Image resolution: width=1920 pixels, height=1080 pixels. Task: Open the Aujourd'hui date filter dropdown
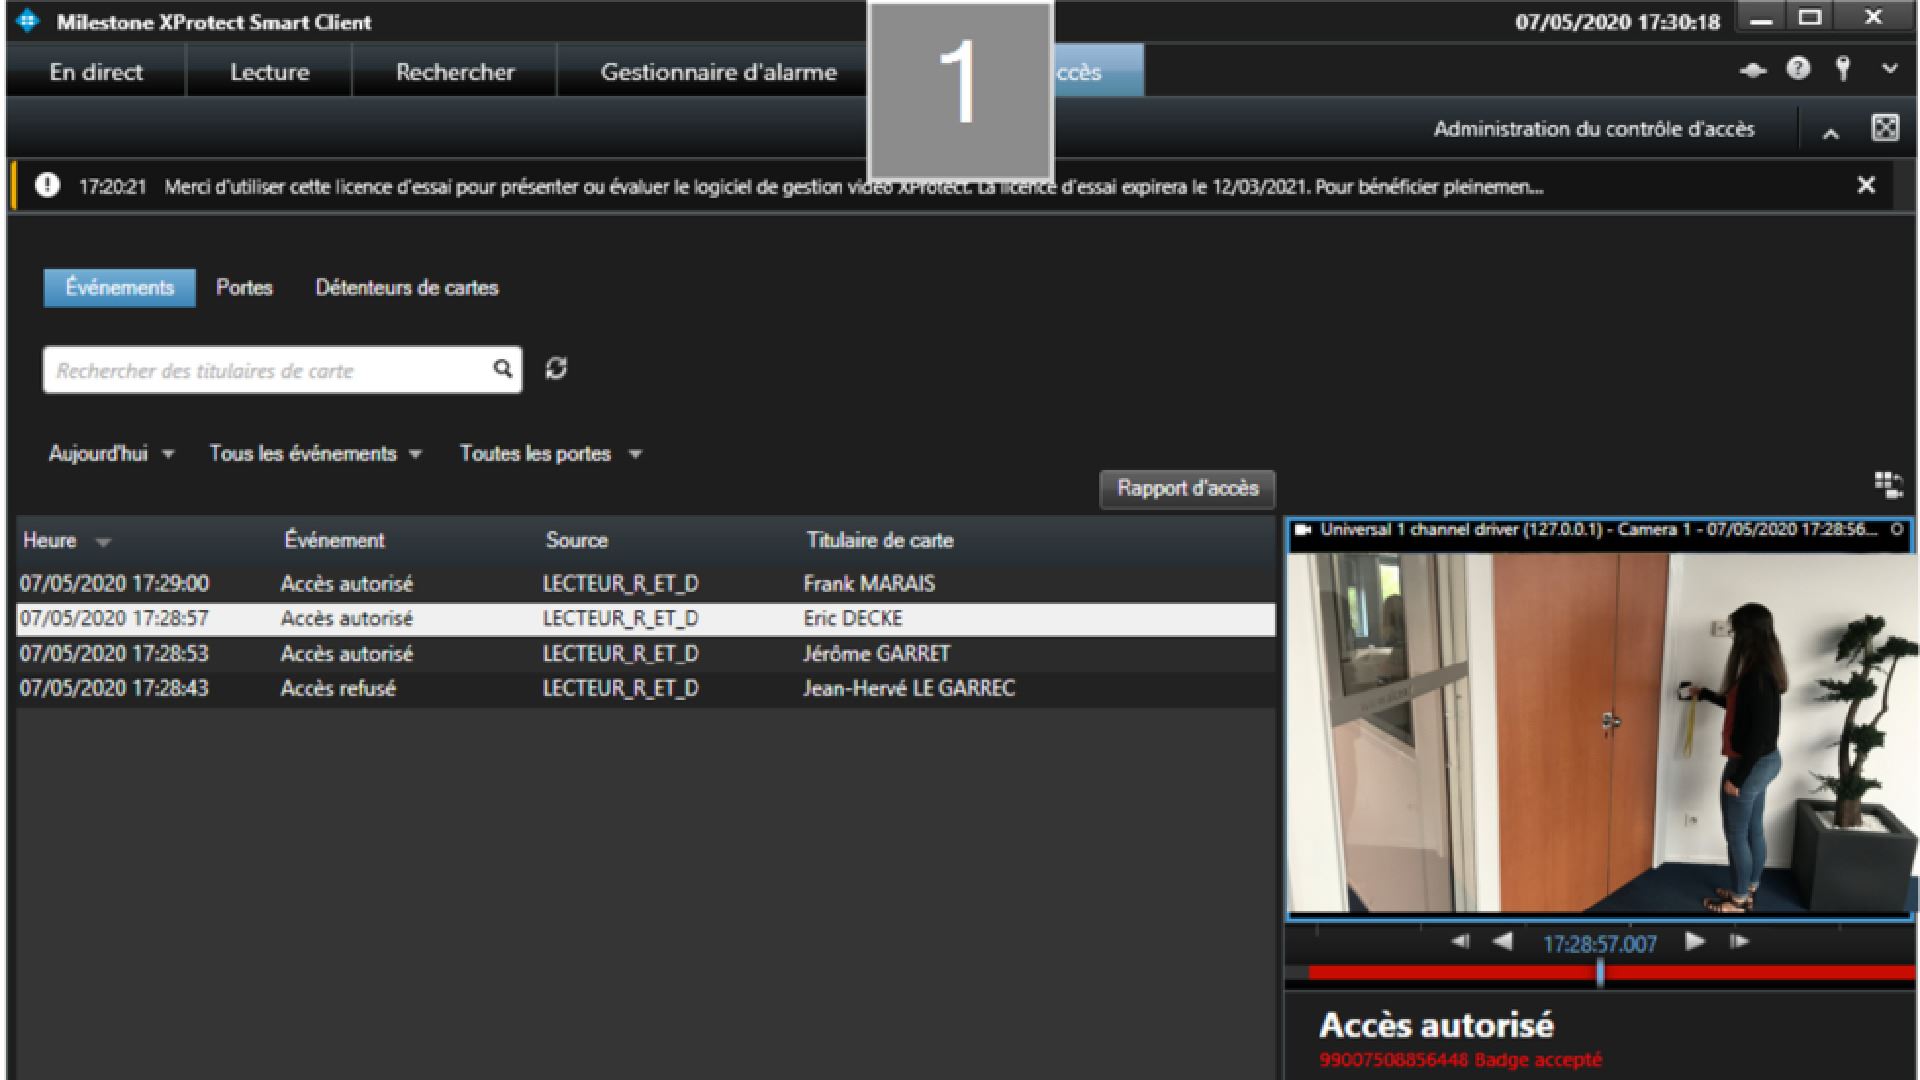(x=111, y=454)
